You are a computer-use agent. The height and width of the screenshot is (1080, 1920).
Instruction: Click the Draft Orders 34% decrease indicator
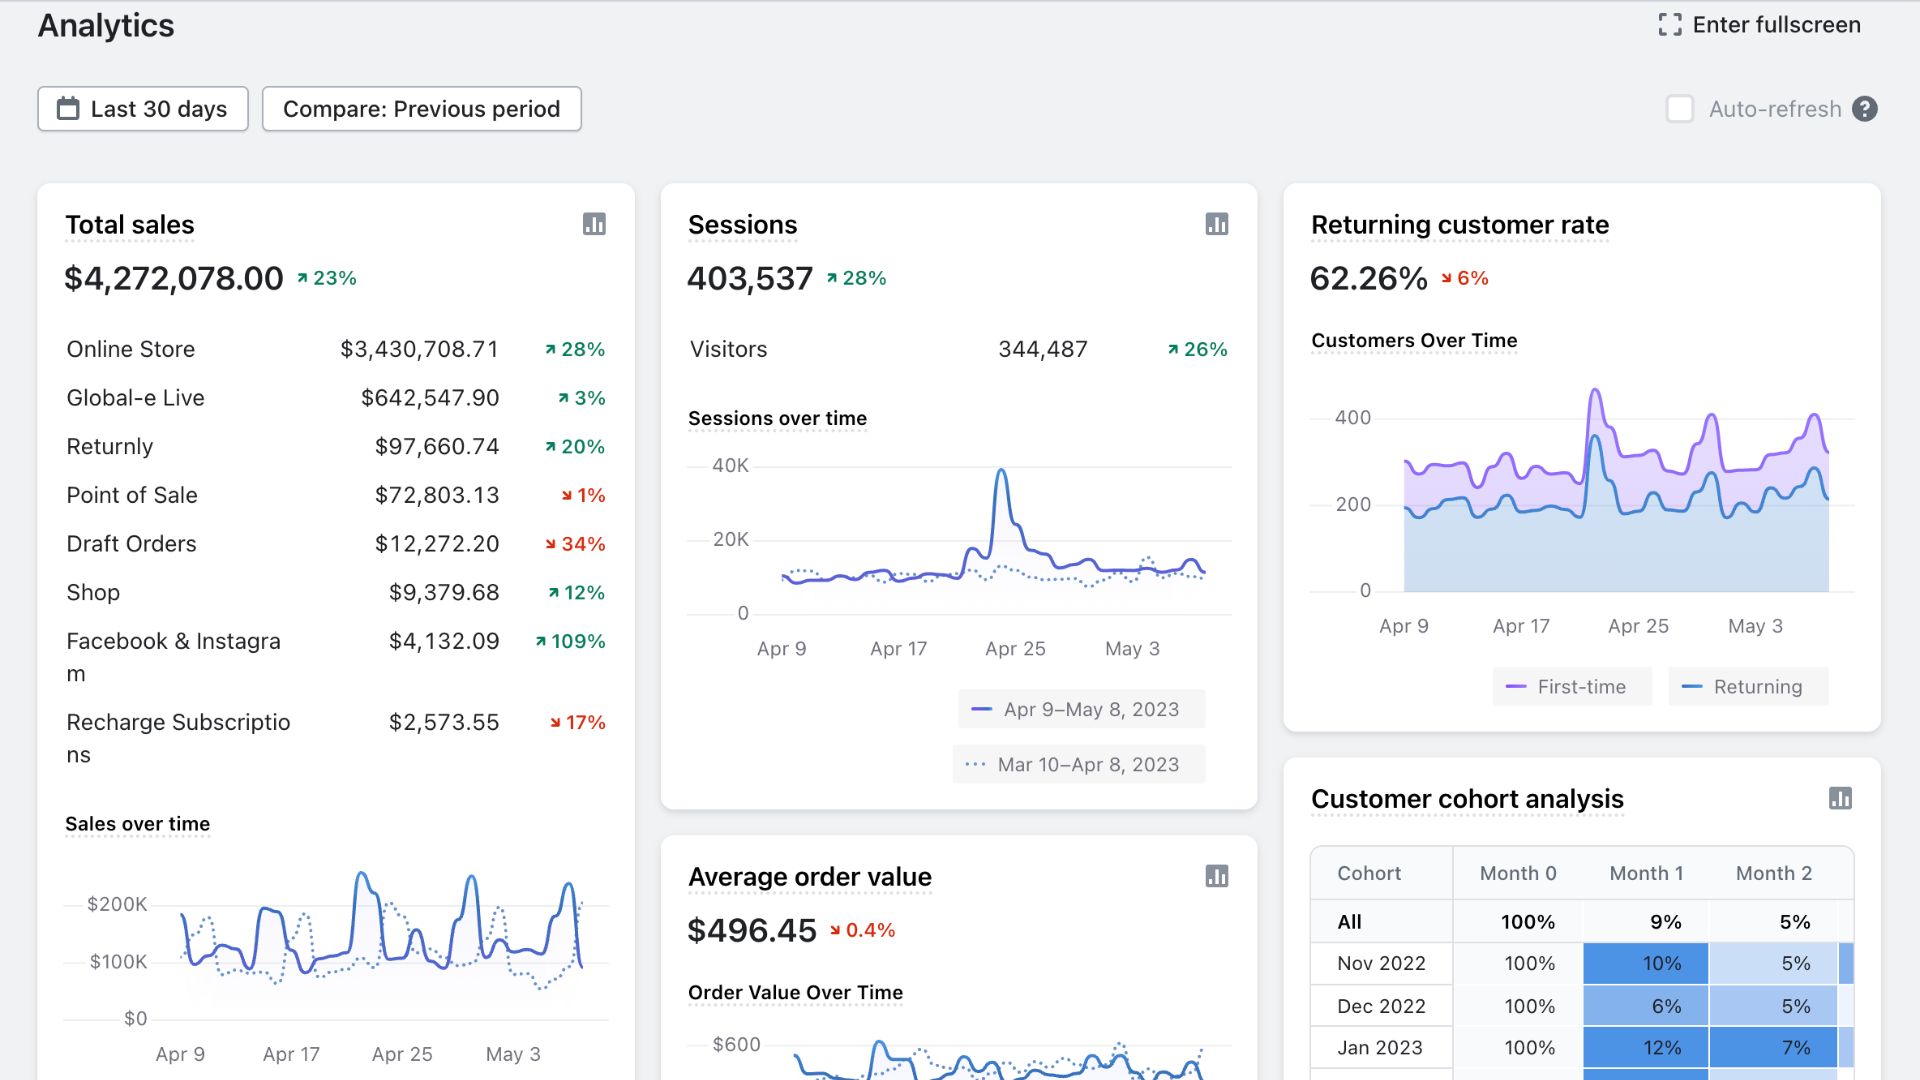[575, 544]
